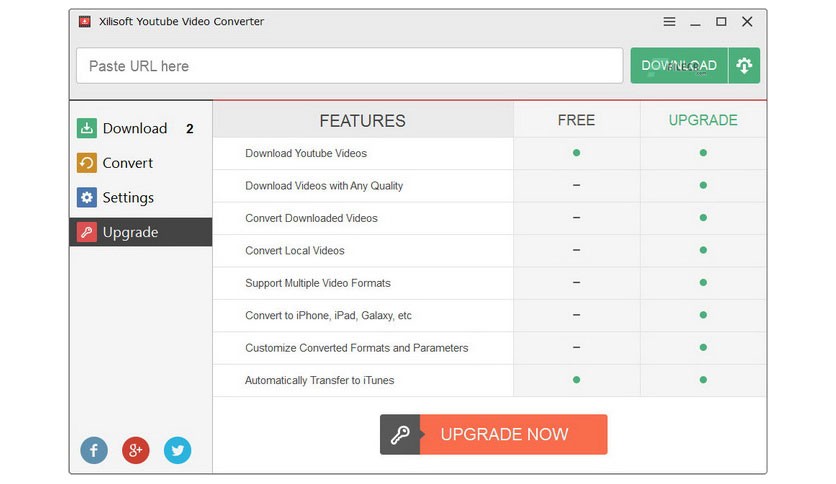Screen dimensions: 836x484
Task: Click UPGRADE dot for Customize Converted Formats
Action: (x=703, y=348)
